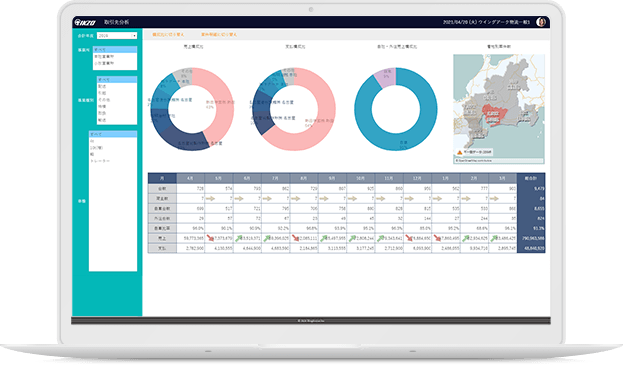Click the 月 header cell of the table
The height and width of the screenshot is (365, 623).
(162, 178)
